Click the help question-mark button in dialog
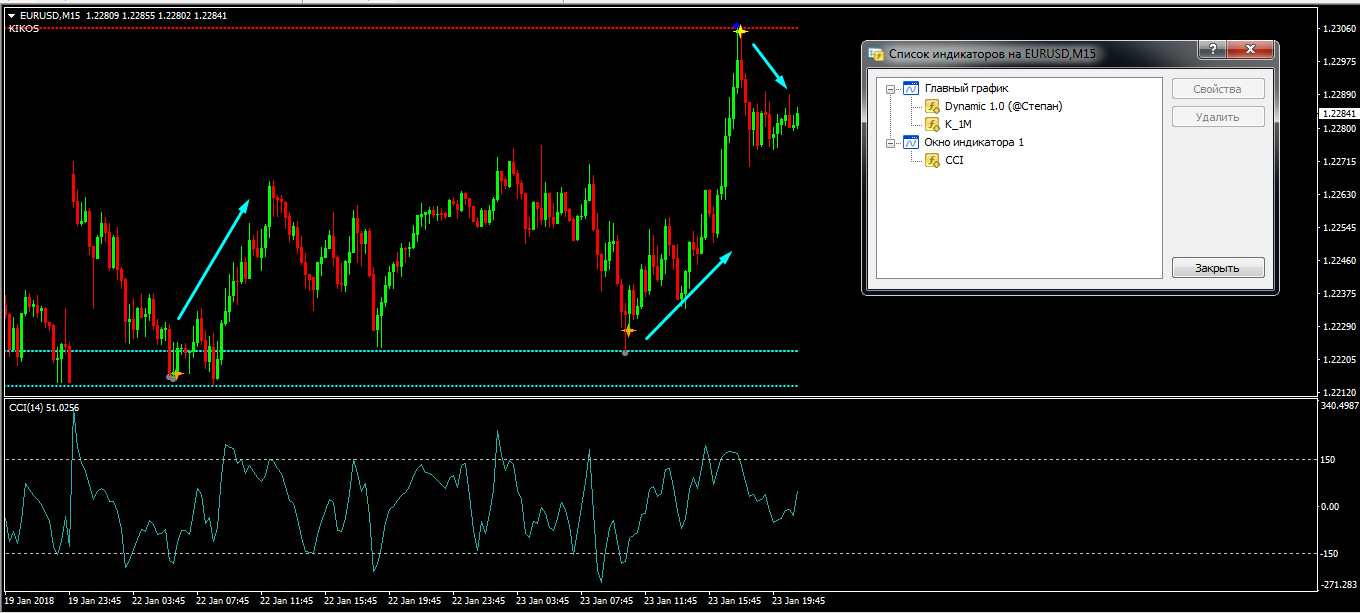 click(1212, 50)
